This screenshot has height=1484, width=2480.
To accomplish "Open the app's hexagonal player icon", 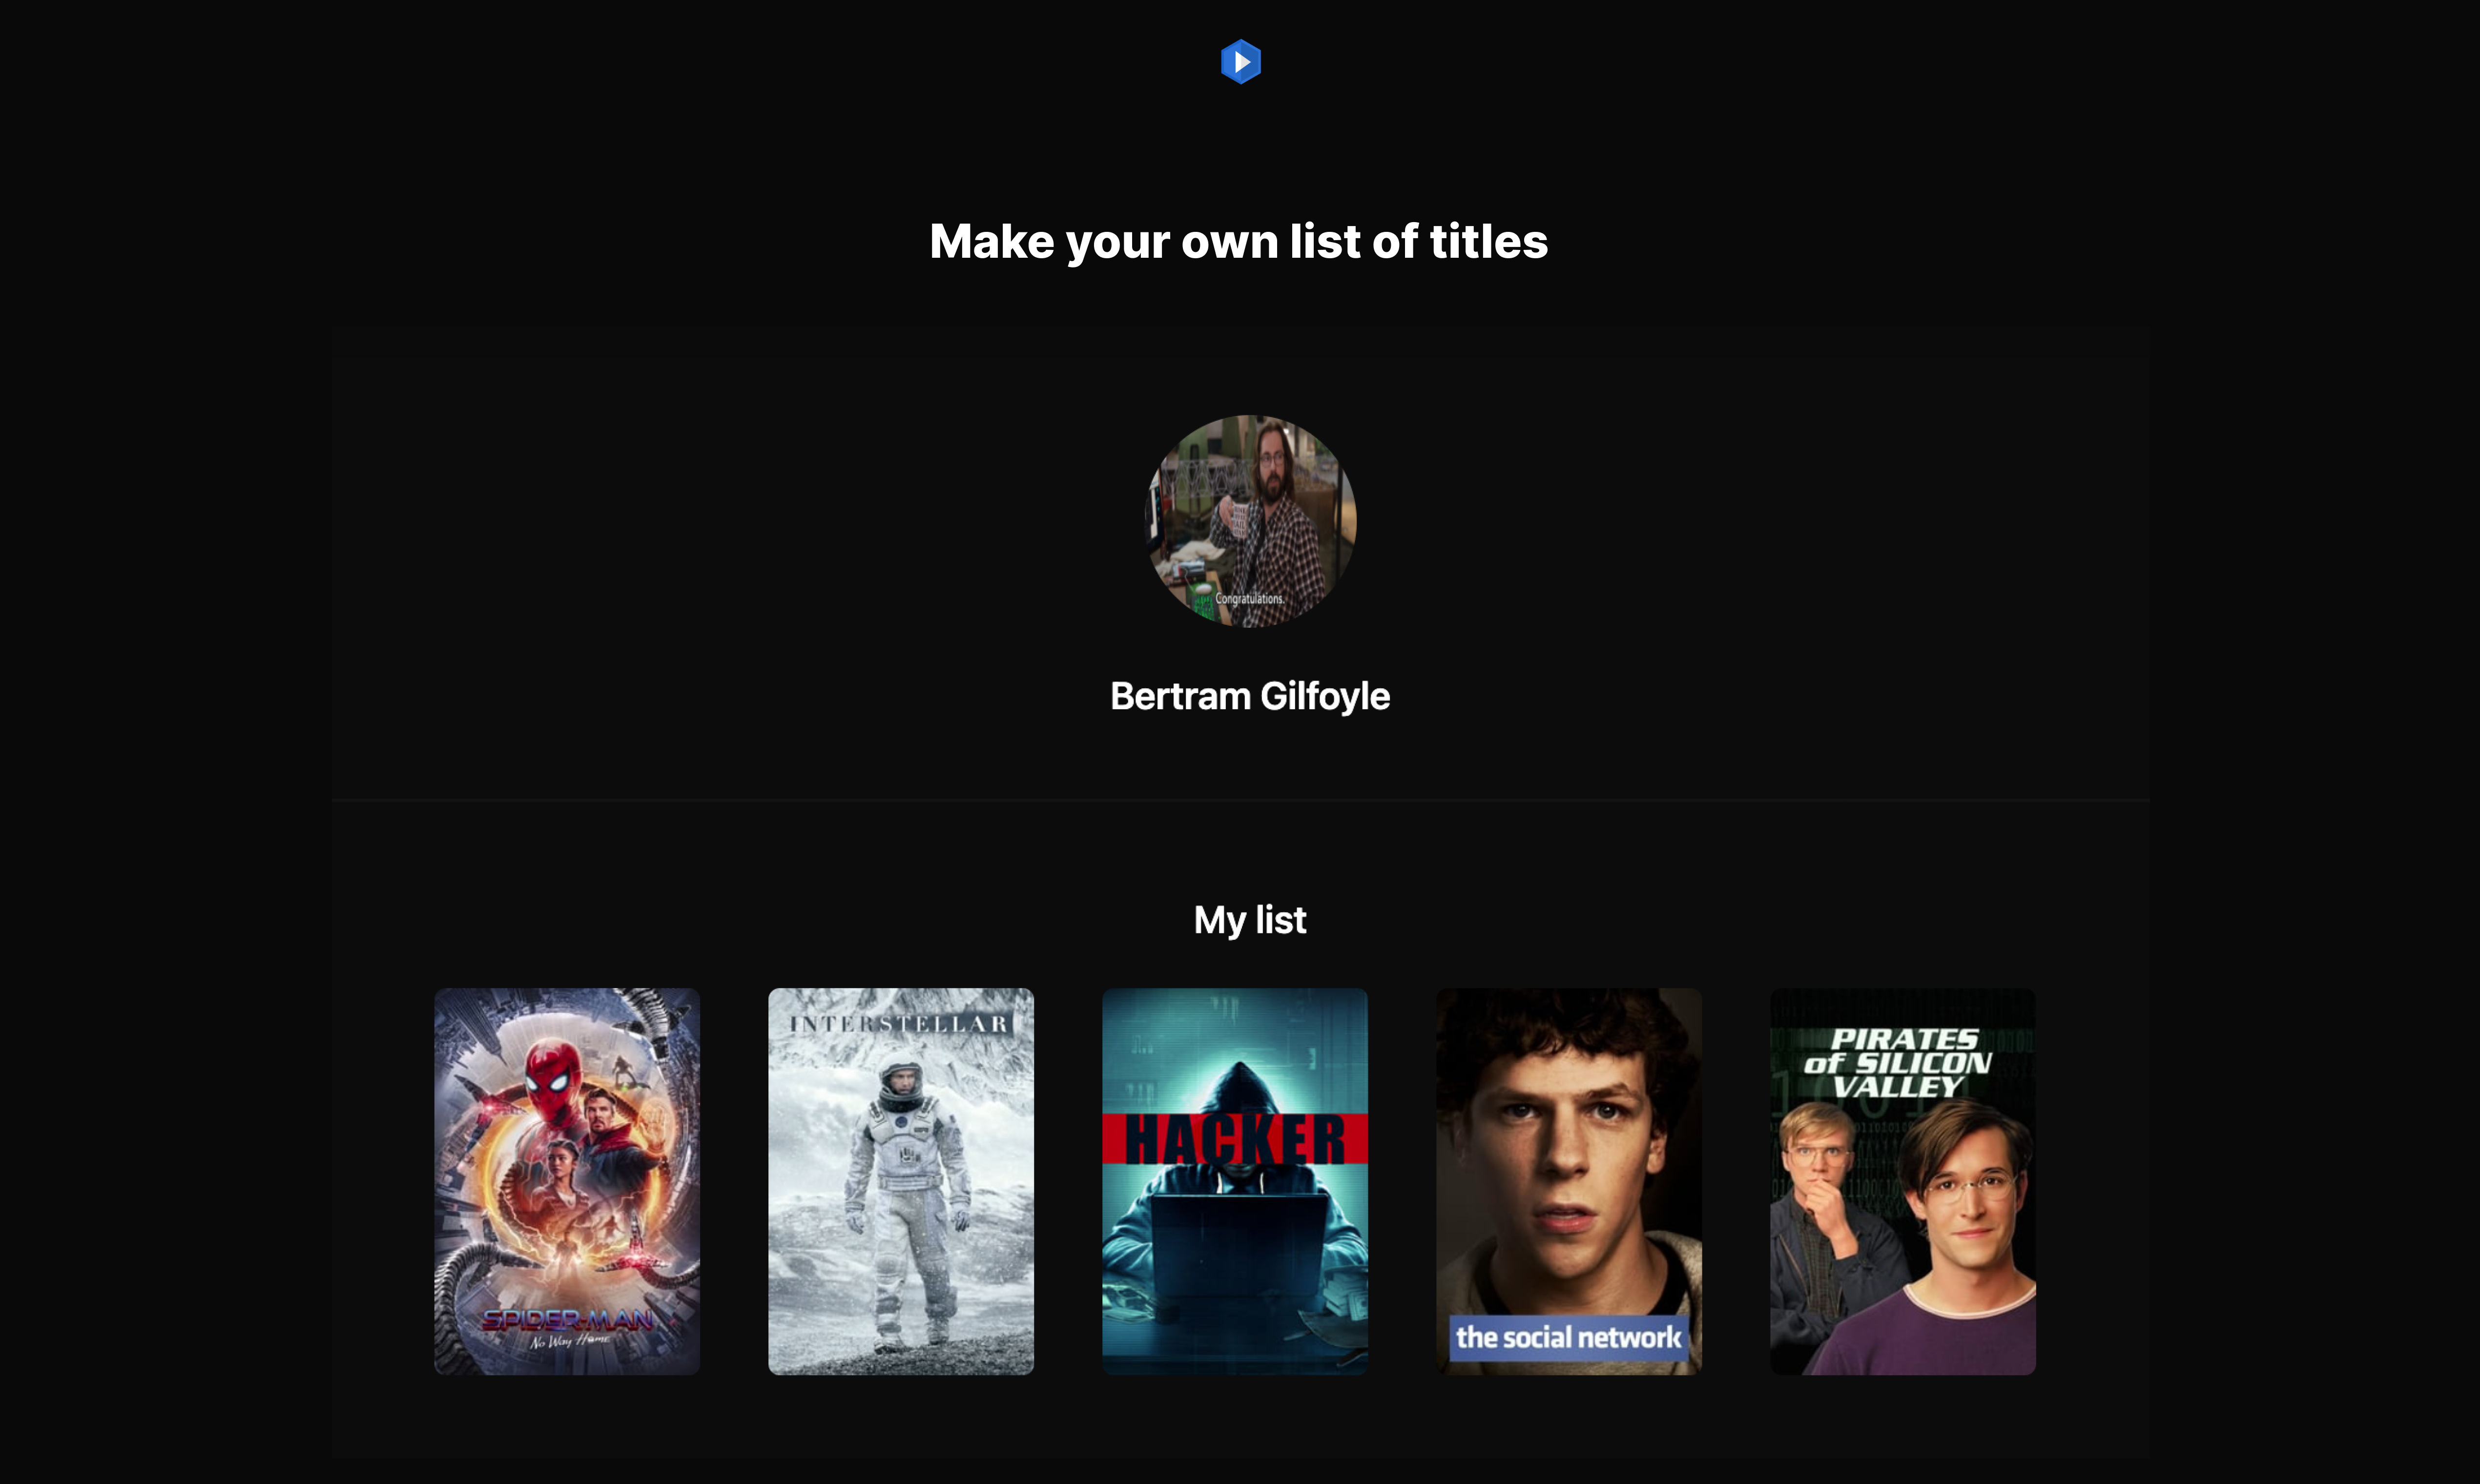I will [1240, 62].
